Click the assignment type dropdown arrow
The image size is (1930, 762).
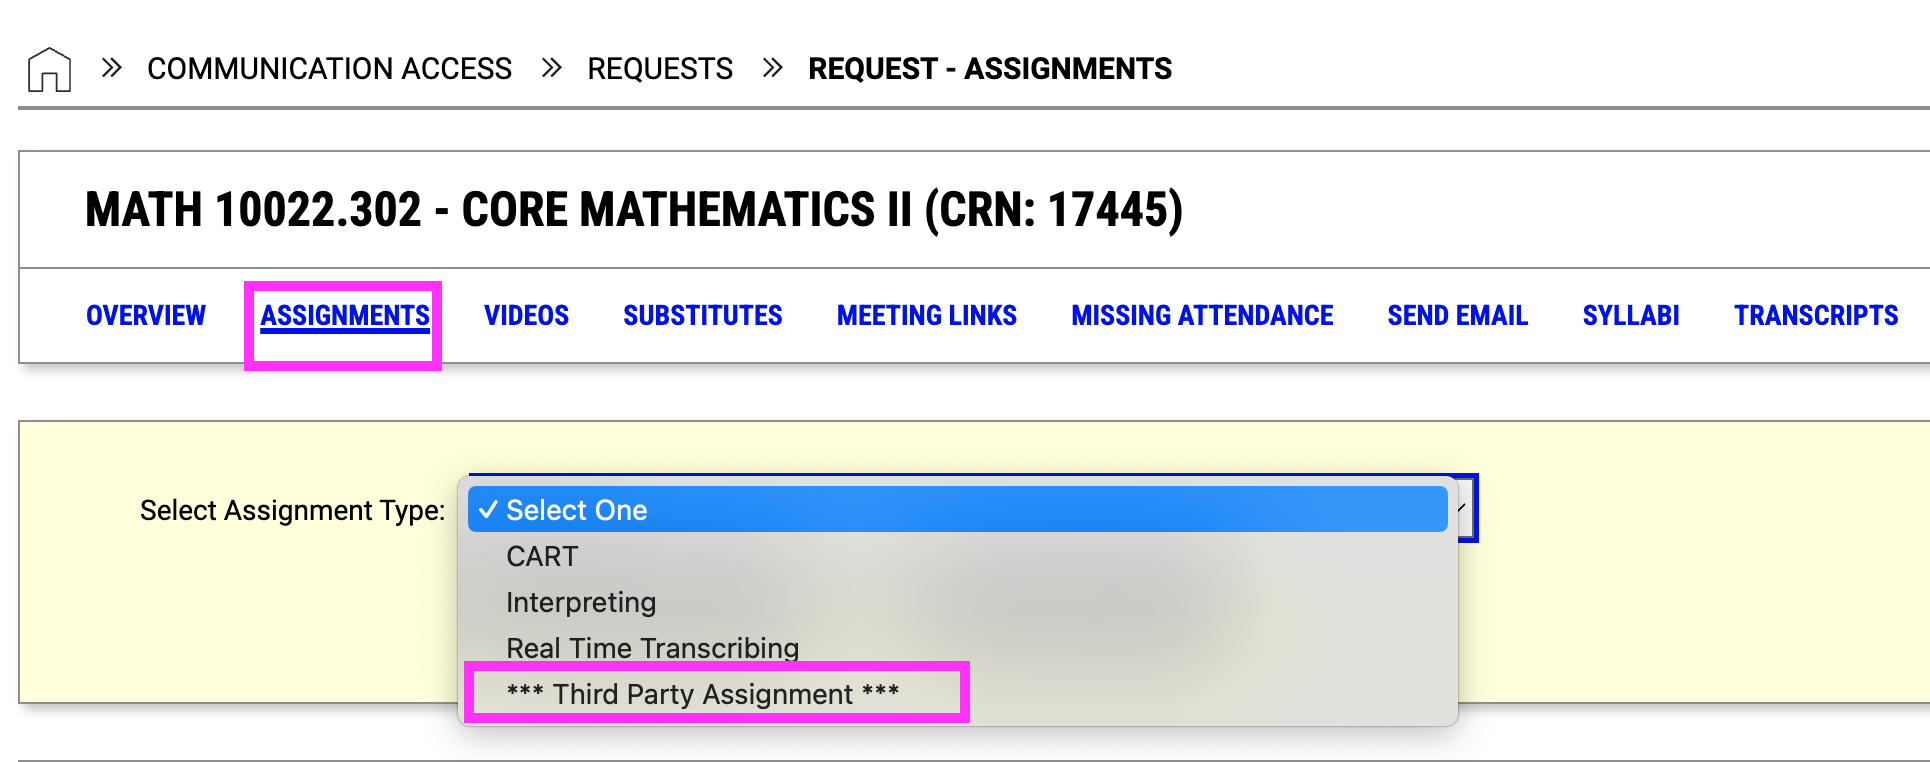pos(1464,508)
